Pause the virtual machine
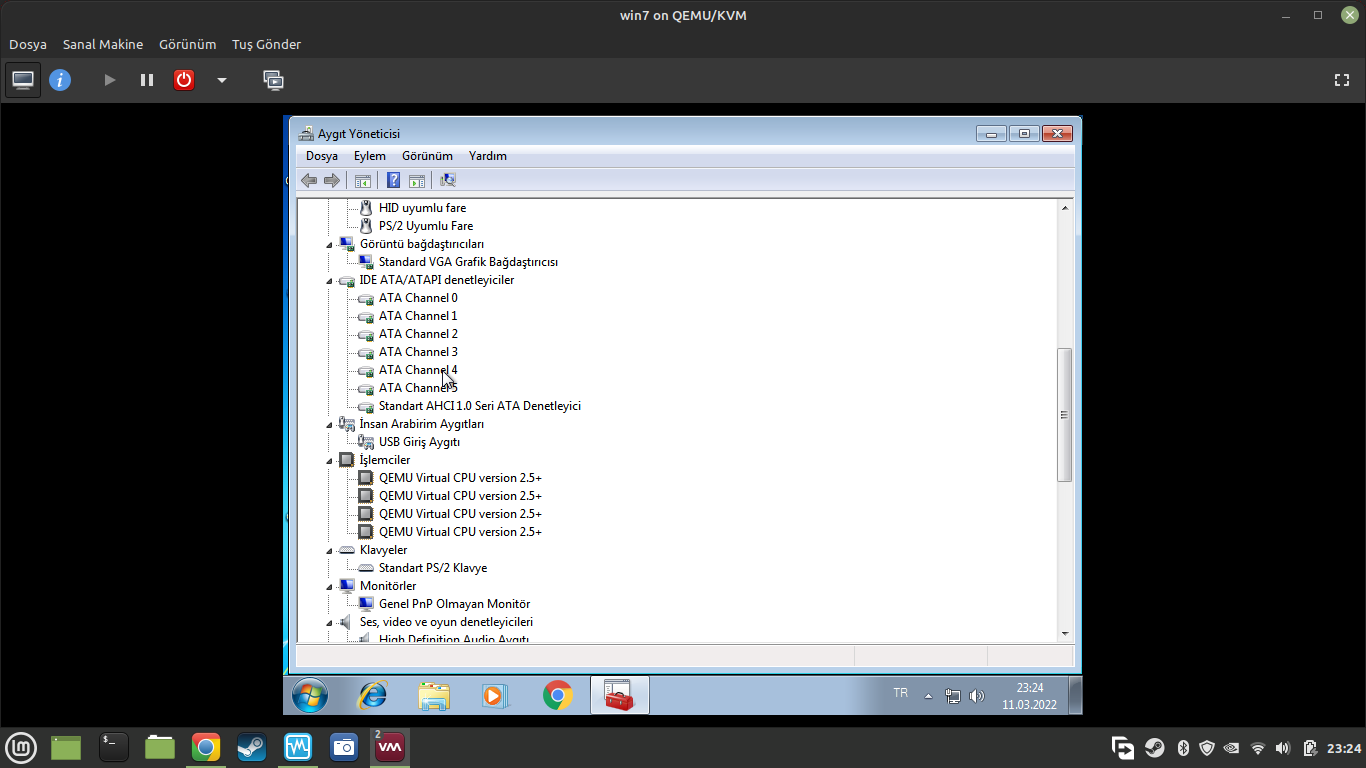1366x768 pixels. click(147, 80)
